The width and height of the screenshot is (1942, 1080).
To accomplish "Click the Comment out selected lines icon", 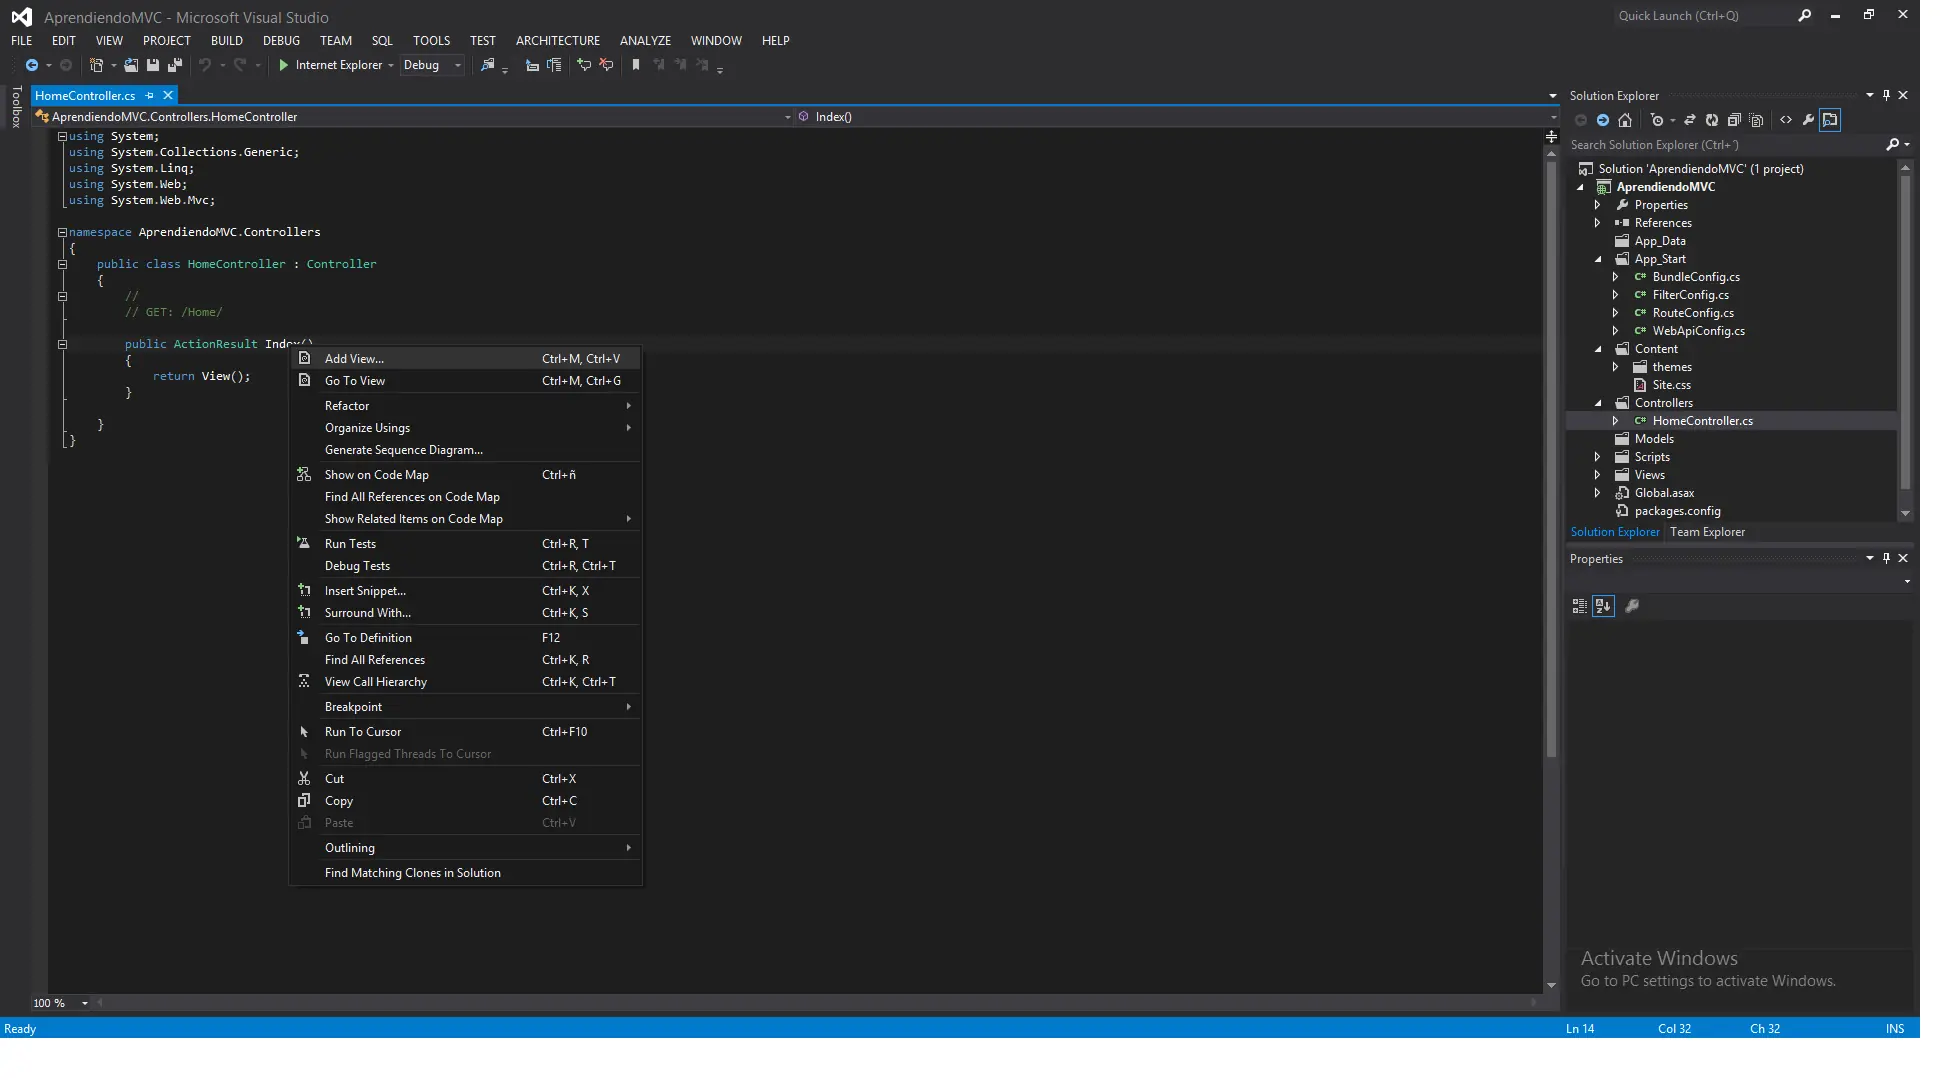I will pos(584,65).
